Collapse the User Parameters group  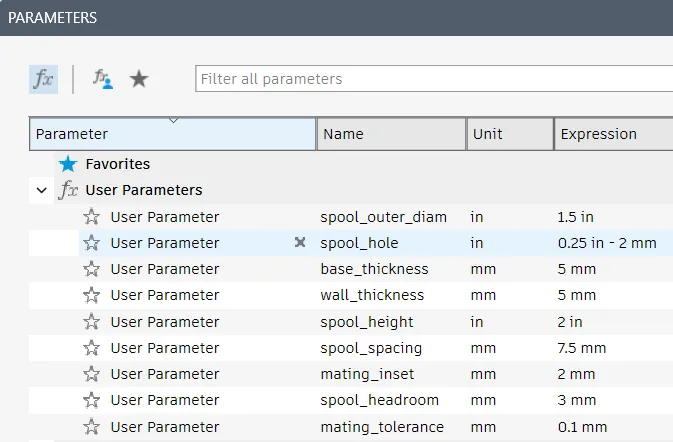click(42, 190)
